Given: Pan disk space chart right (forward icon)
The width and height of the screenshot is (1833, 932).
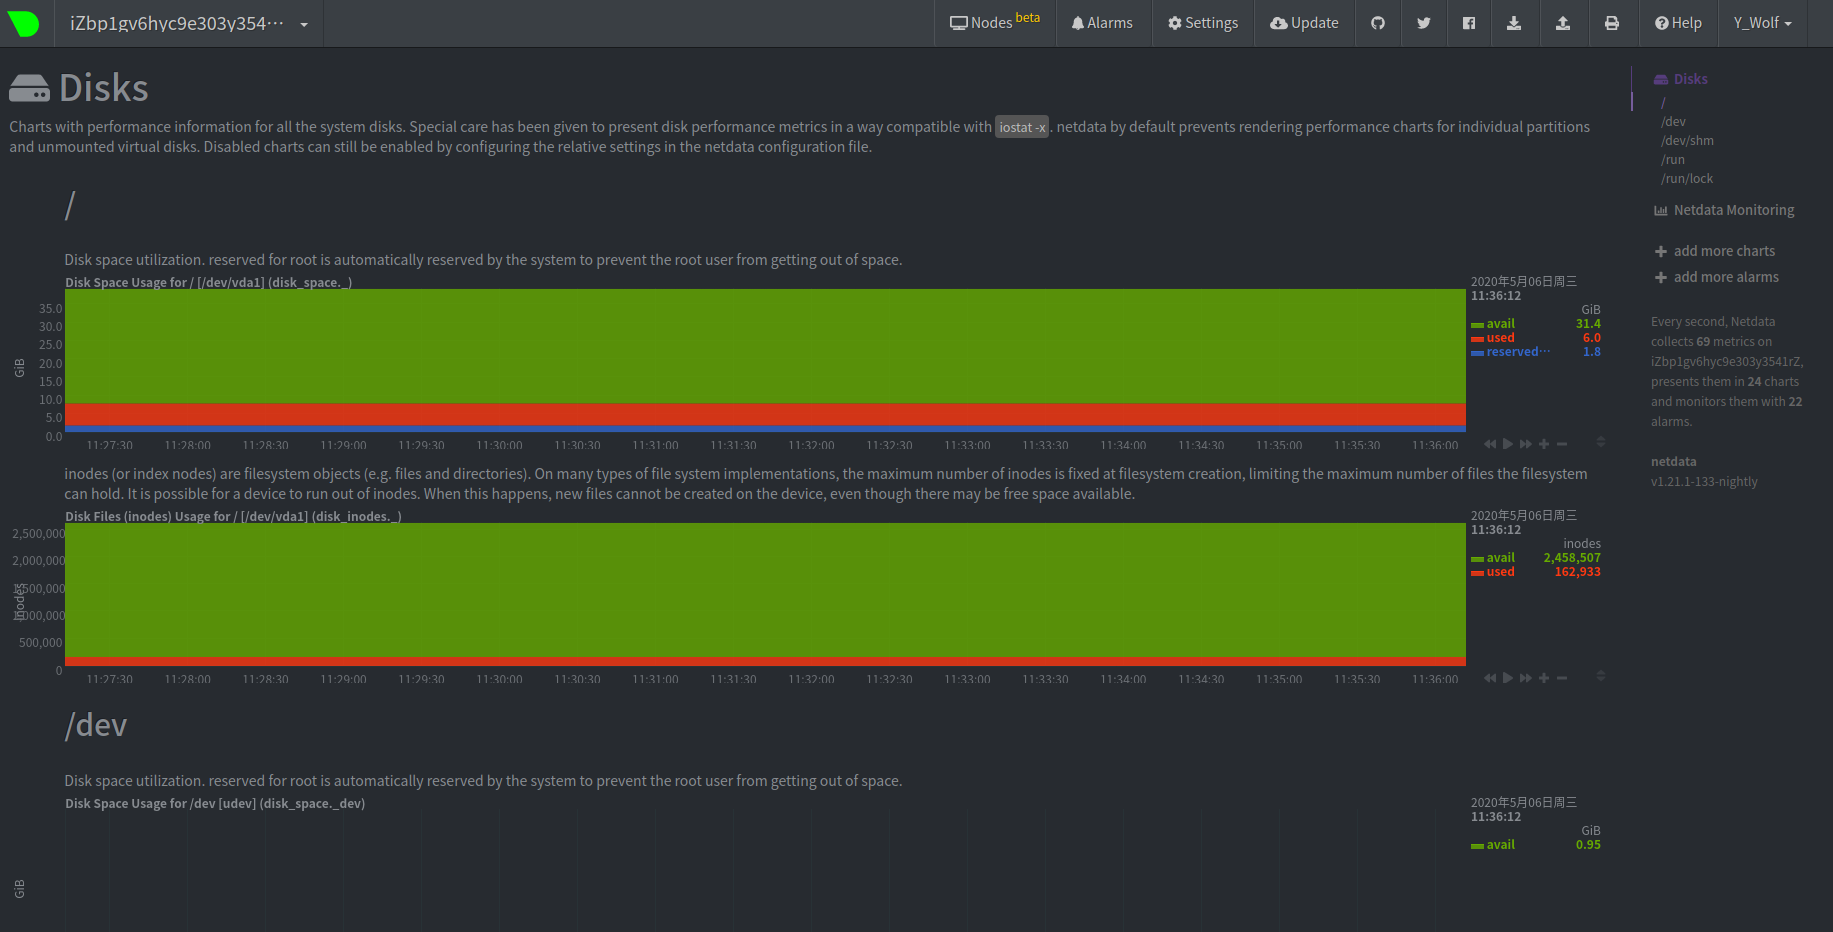Looking at the screenshot, I should click(1526, 444).
